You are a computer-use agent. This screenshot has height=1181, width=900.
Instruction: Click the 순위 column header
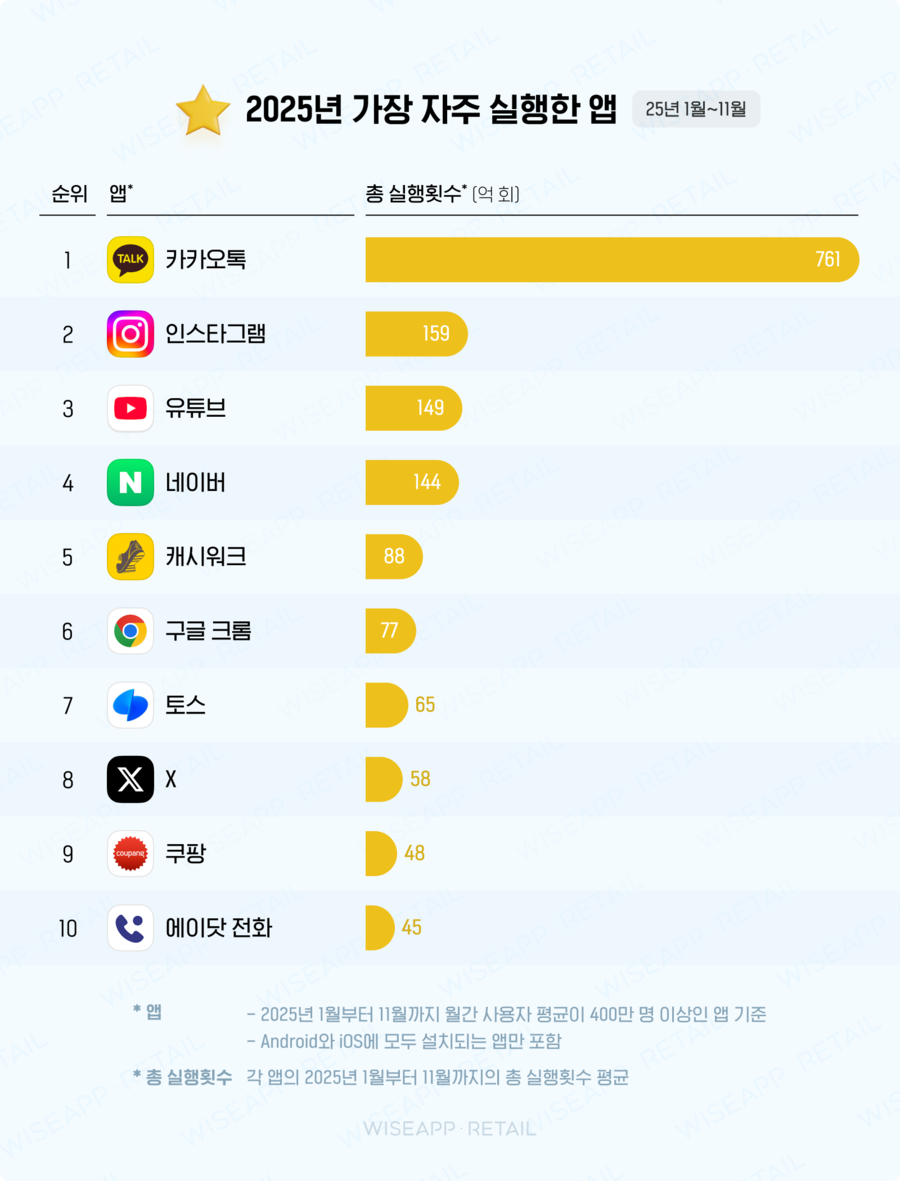pos(68,194)
